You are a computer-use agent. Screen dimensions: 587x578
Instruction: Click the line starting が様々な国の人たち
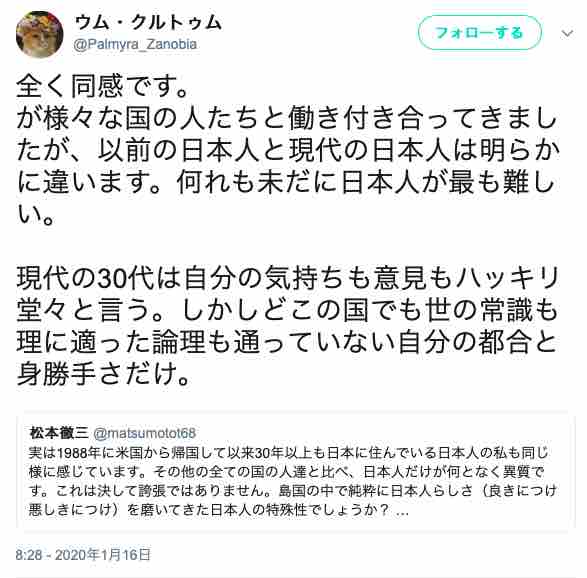tap(287, 118)
